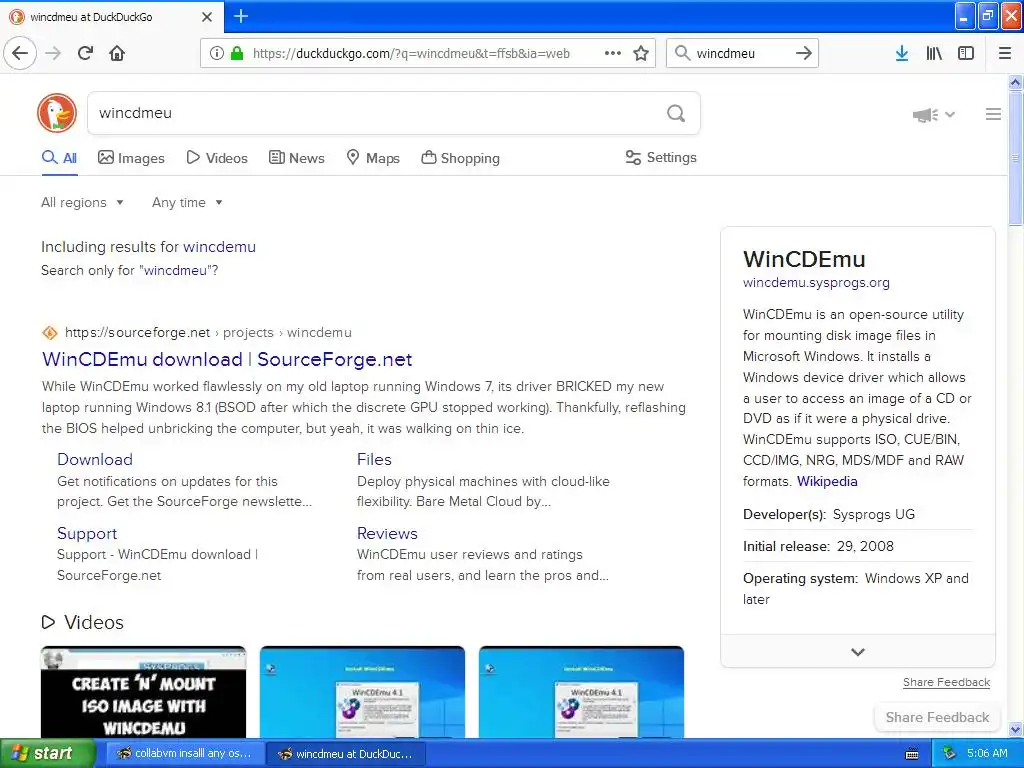The image size is (1024, 768).
Task: Toggle the Firefox sidebar view
Action: (x=966, y=53)
